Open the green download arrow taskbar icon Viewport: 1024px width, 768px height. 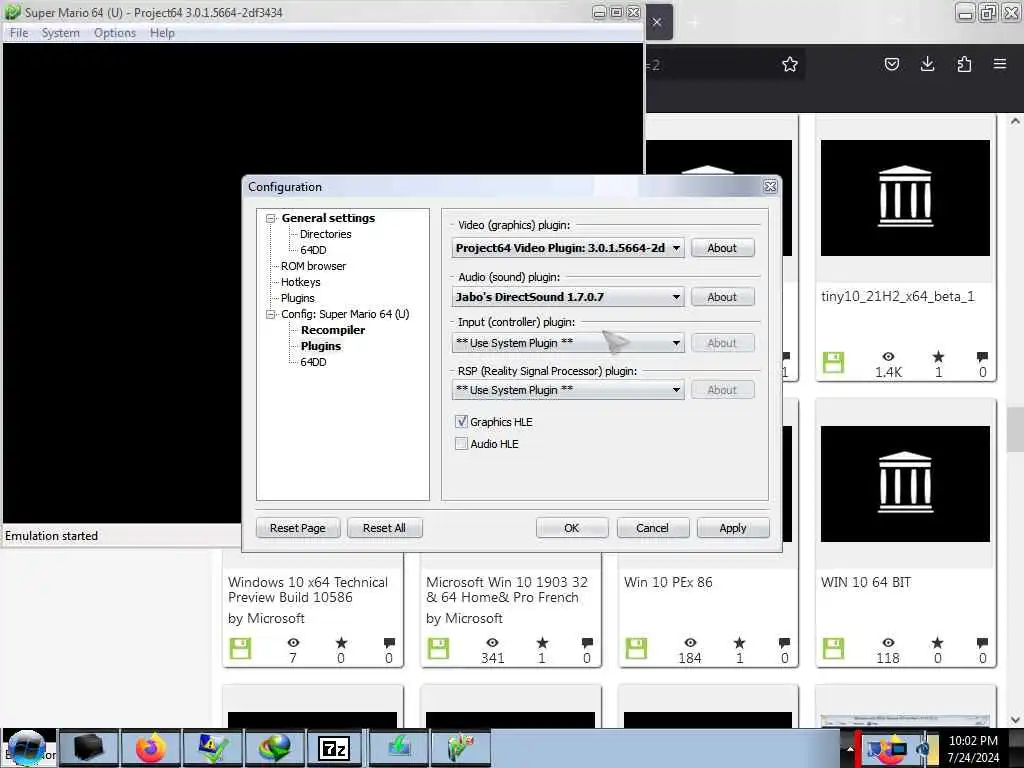point(398,748)
